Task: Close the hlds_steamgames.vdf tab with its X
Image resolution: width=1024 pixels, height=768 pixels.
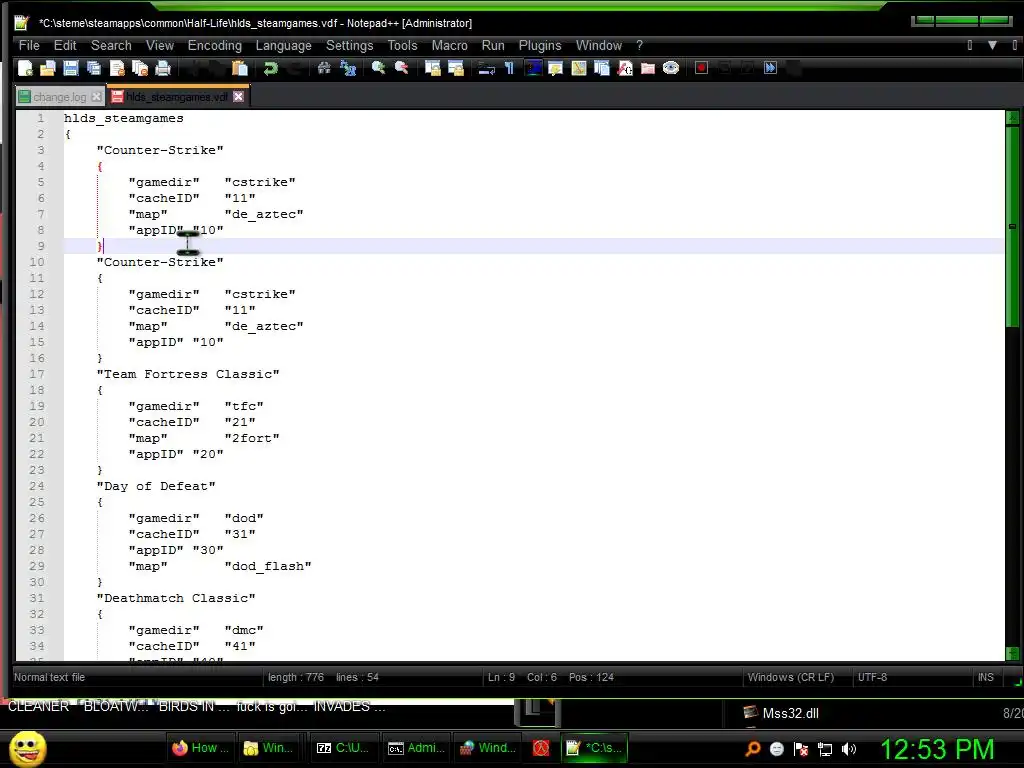Action: pyautogui.click(x=238, y=97)
